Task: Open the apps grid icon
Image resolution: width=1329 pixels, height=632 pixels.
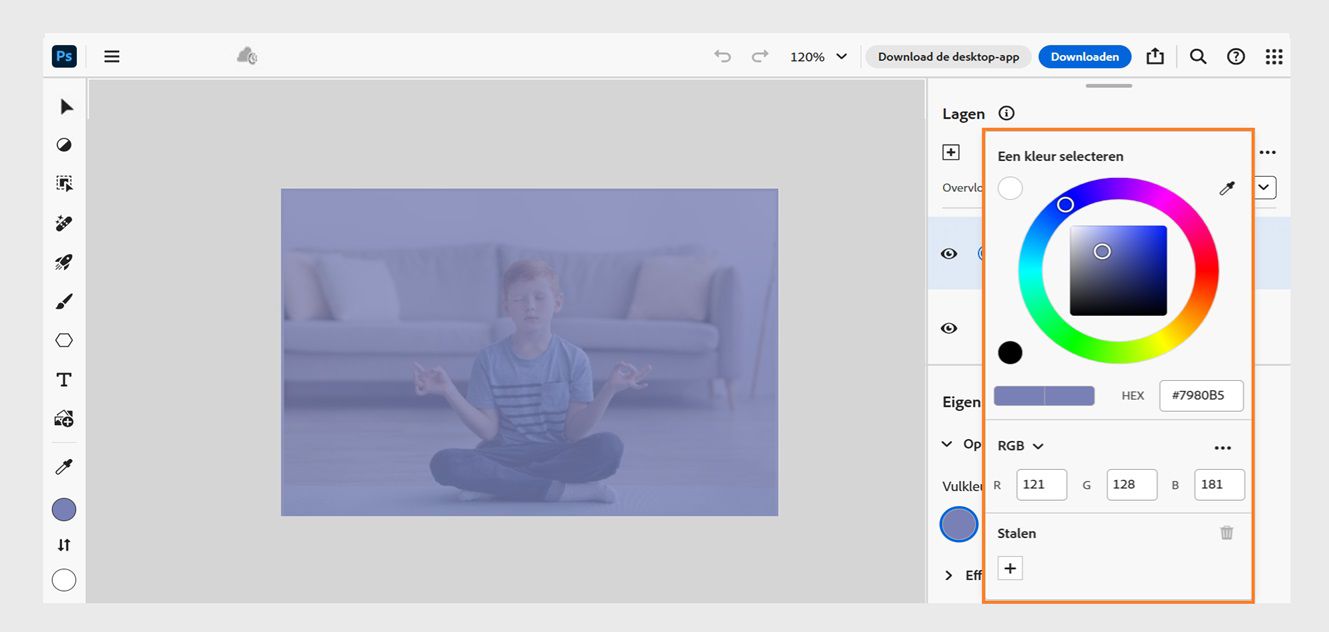Action: tap(1273, 57)
